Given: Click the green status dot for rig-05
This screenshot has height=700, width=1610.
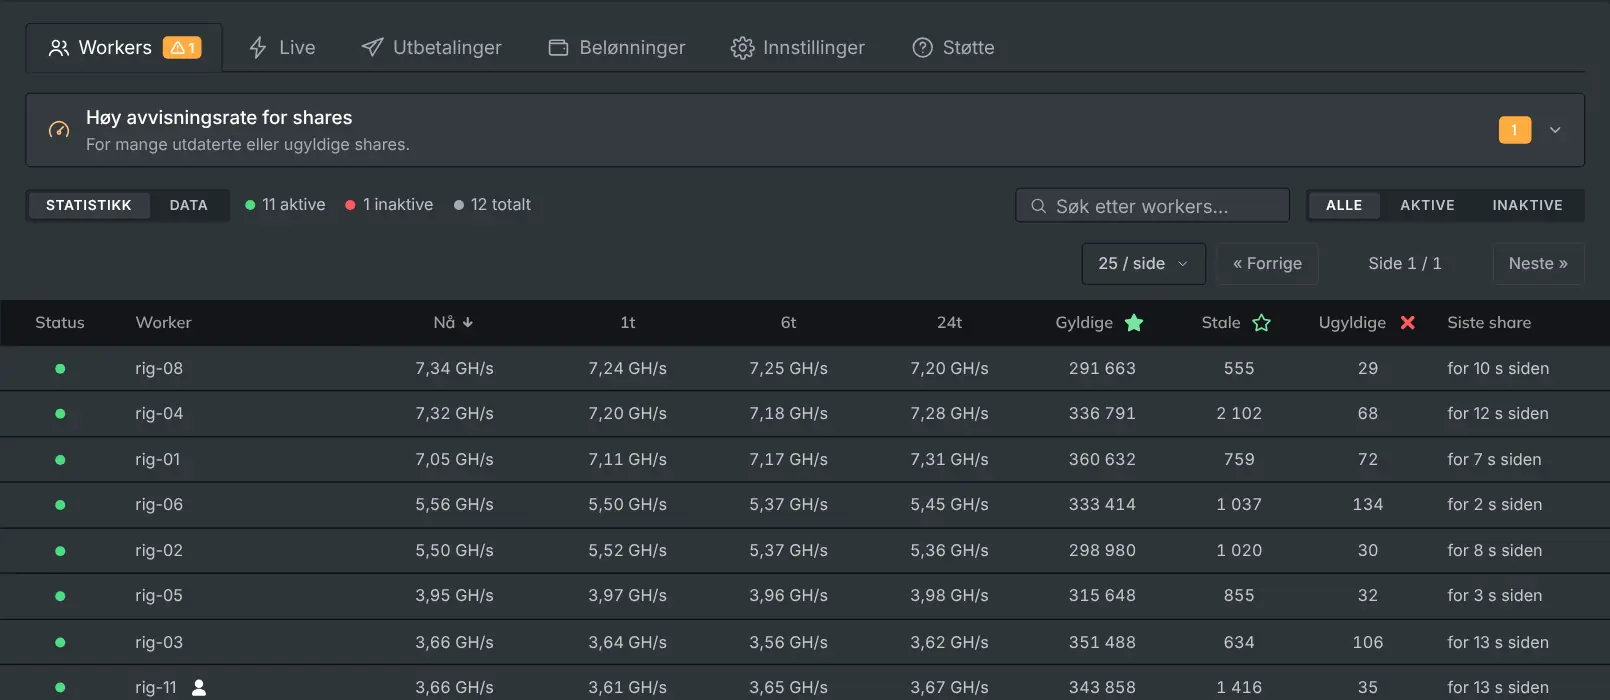Looking at the screenshot, I should (60, 596).
